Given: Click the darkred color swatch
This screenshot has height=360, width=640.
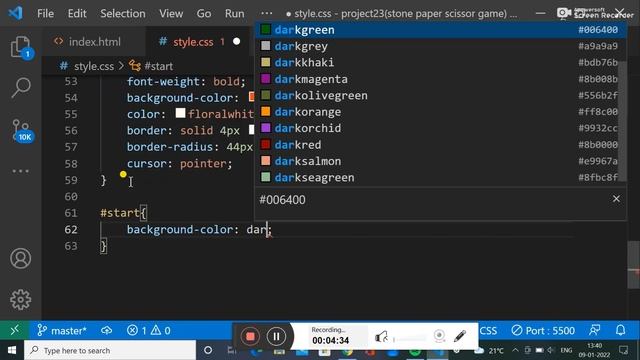Looking at the screenshot, I should click(265, 144).
